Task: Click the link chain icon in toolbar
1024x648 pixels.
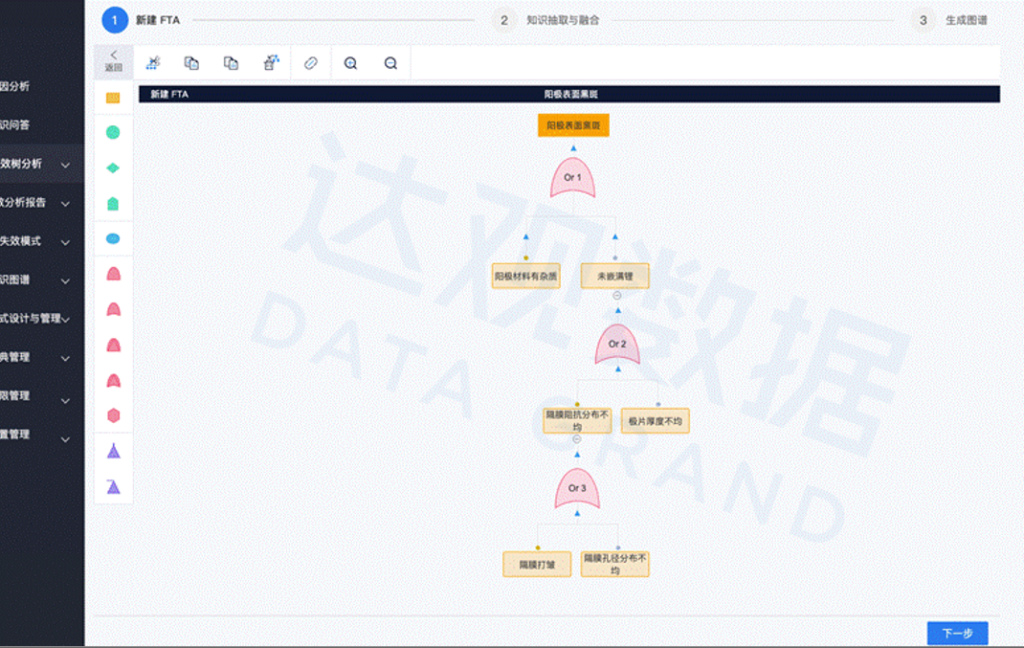Action: pyautogui.click(x=311, y=63)
